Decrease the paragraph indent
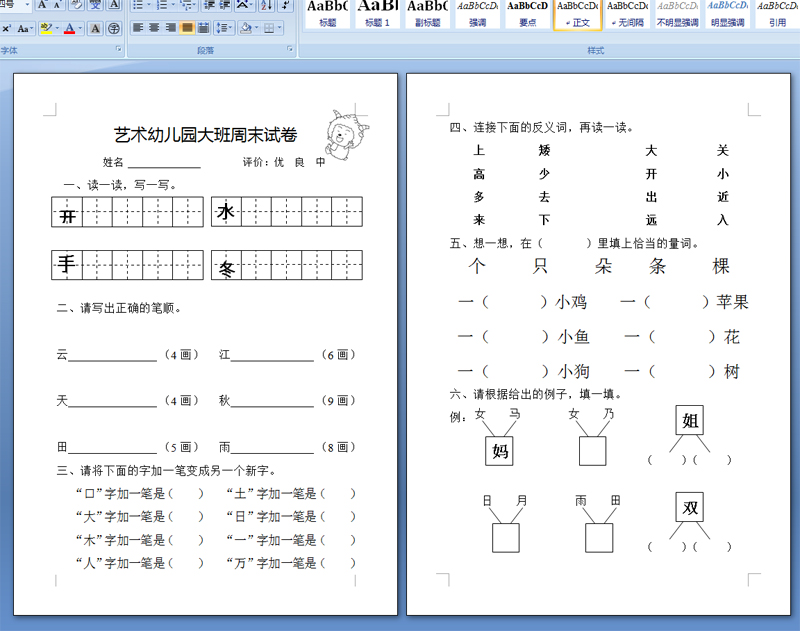 tap(209, 5)
